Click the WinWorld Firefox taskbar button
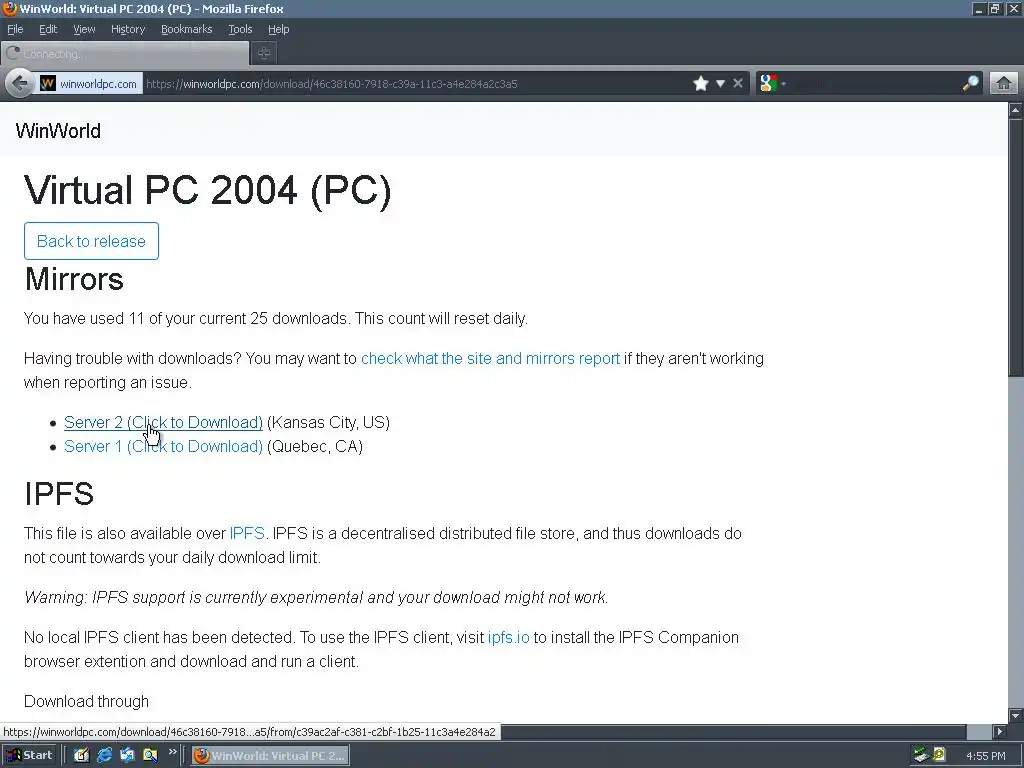The image size is (1024, 768). pyautogui.click(x=270, y=756)
